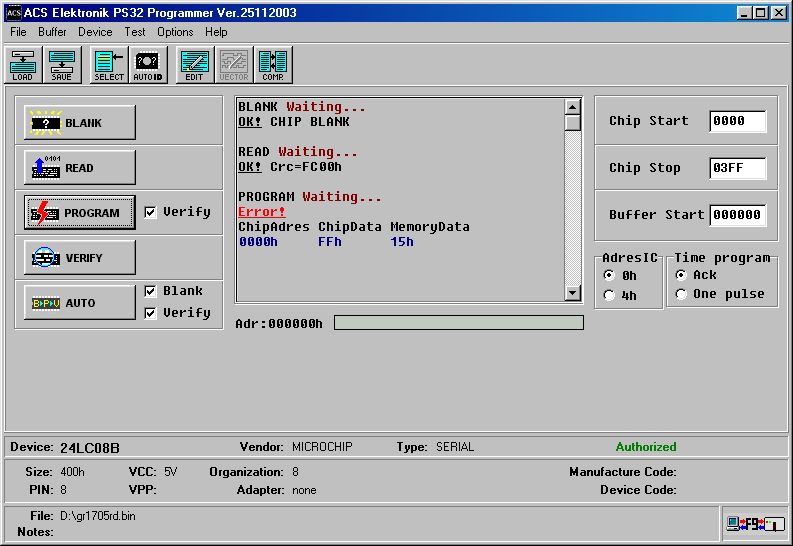Click the connection status icon at bottom right
This screenshot has width=793, height=546.
[x=755, y=522]
